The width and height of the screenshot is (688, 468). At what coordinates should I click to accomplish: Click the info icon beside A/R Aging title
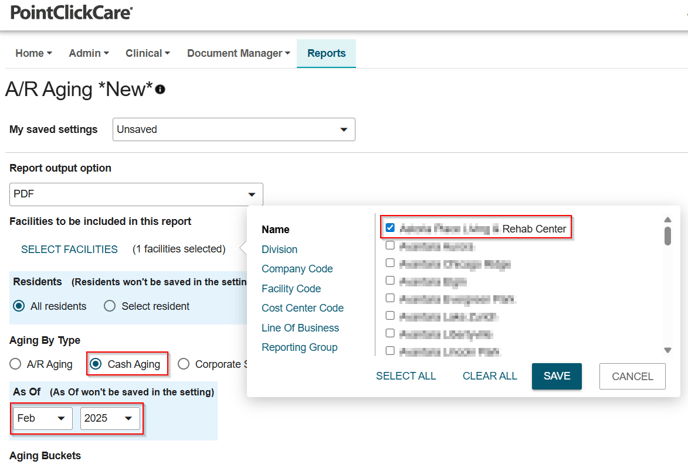160,90
